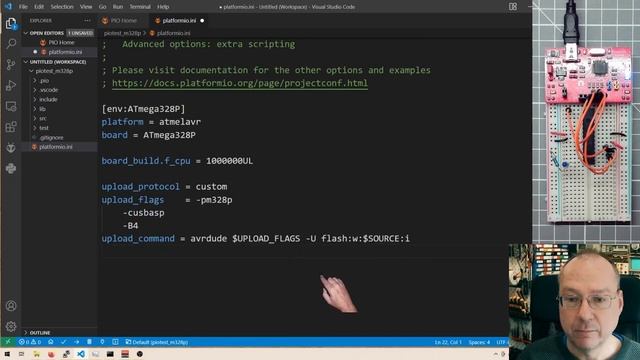Click the [env:ATmega328P] line in editor

143,109
